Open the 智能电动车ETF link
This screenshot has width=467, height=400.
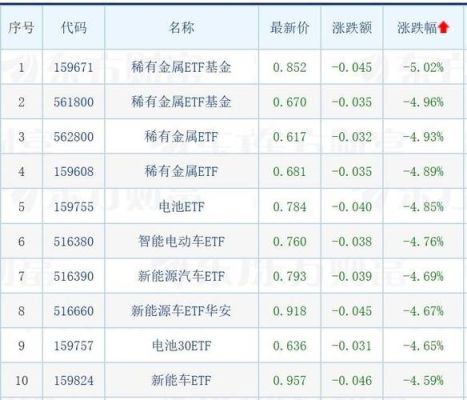coord(181,241)
